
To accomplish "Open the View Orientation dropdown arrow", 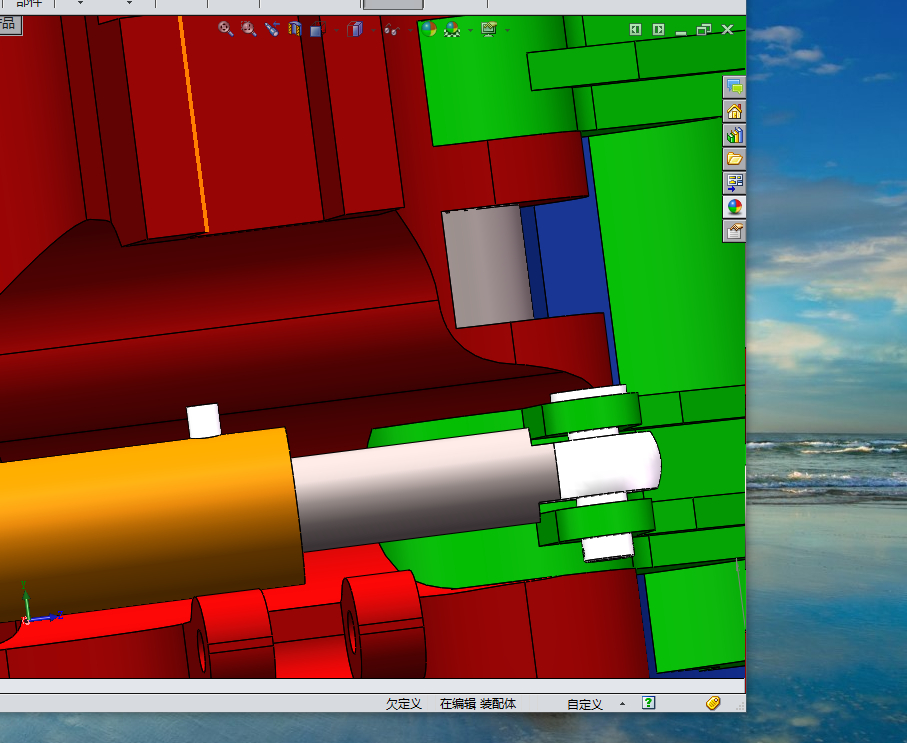I will (337, 30).
